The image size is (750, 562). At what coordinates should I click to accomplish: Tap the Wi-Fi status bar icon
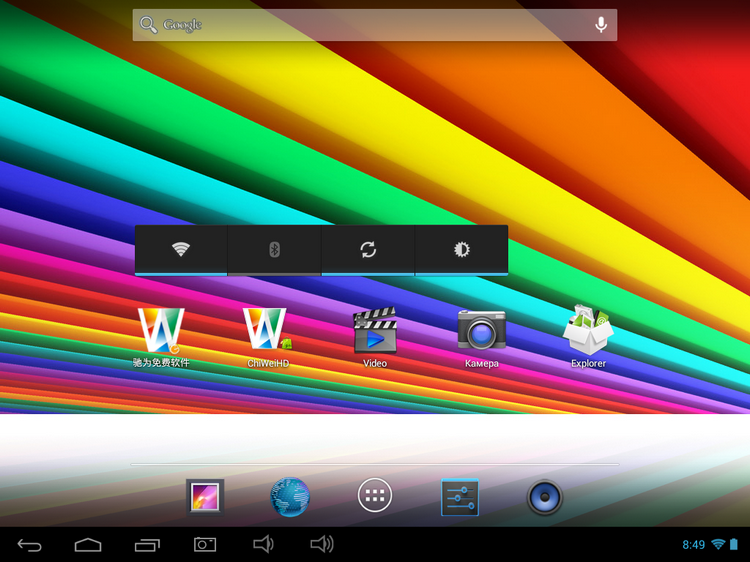[718, 544]
